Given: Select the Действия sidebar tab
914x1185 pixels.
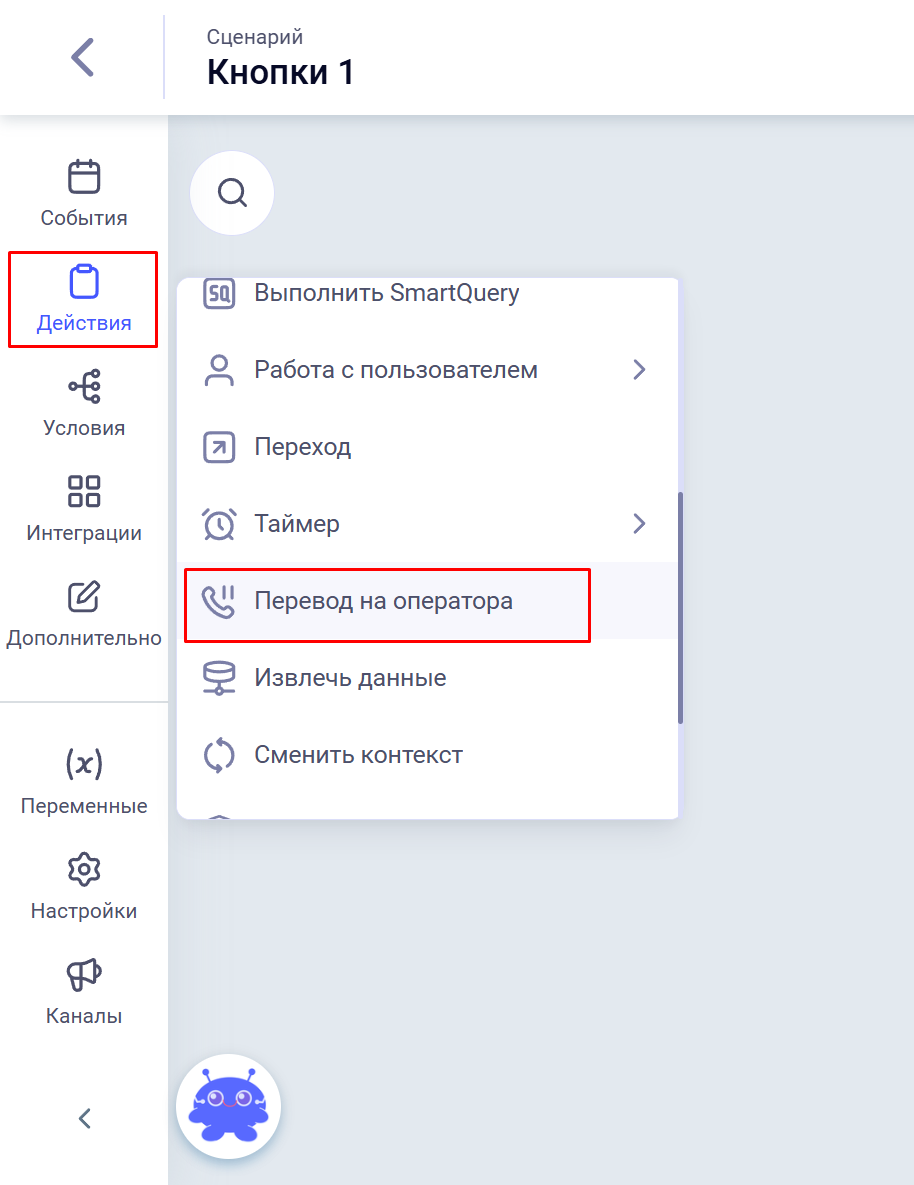Looking at the screenshot, I should 84,299.
